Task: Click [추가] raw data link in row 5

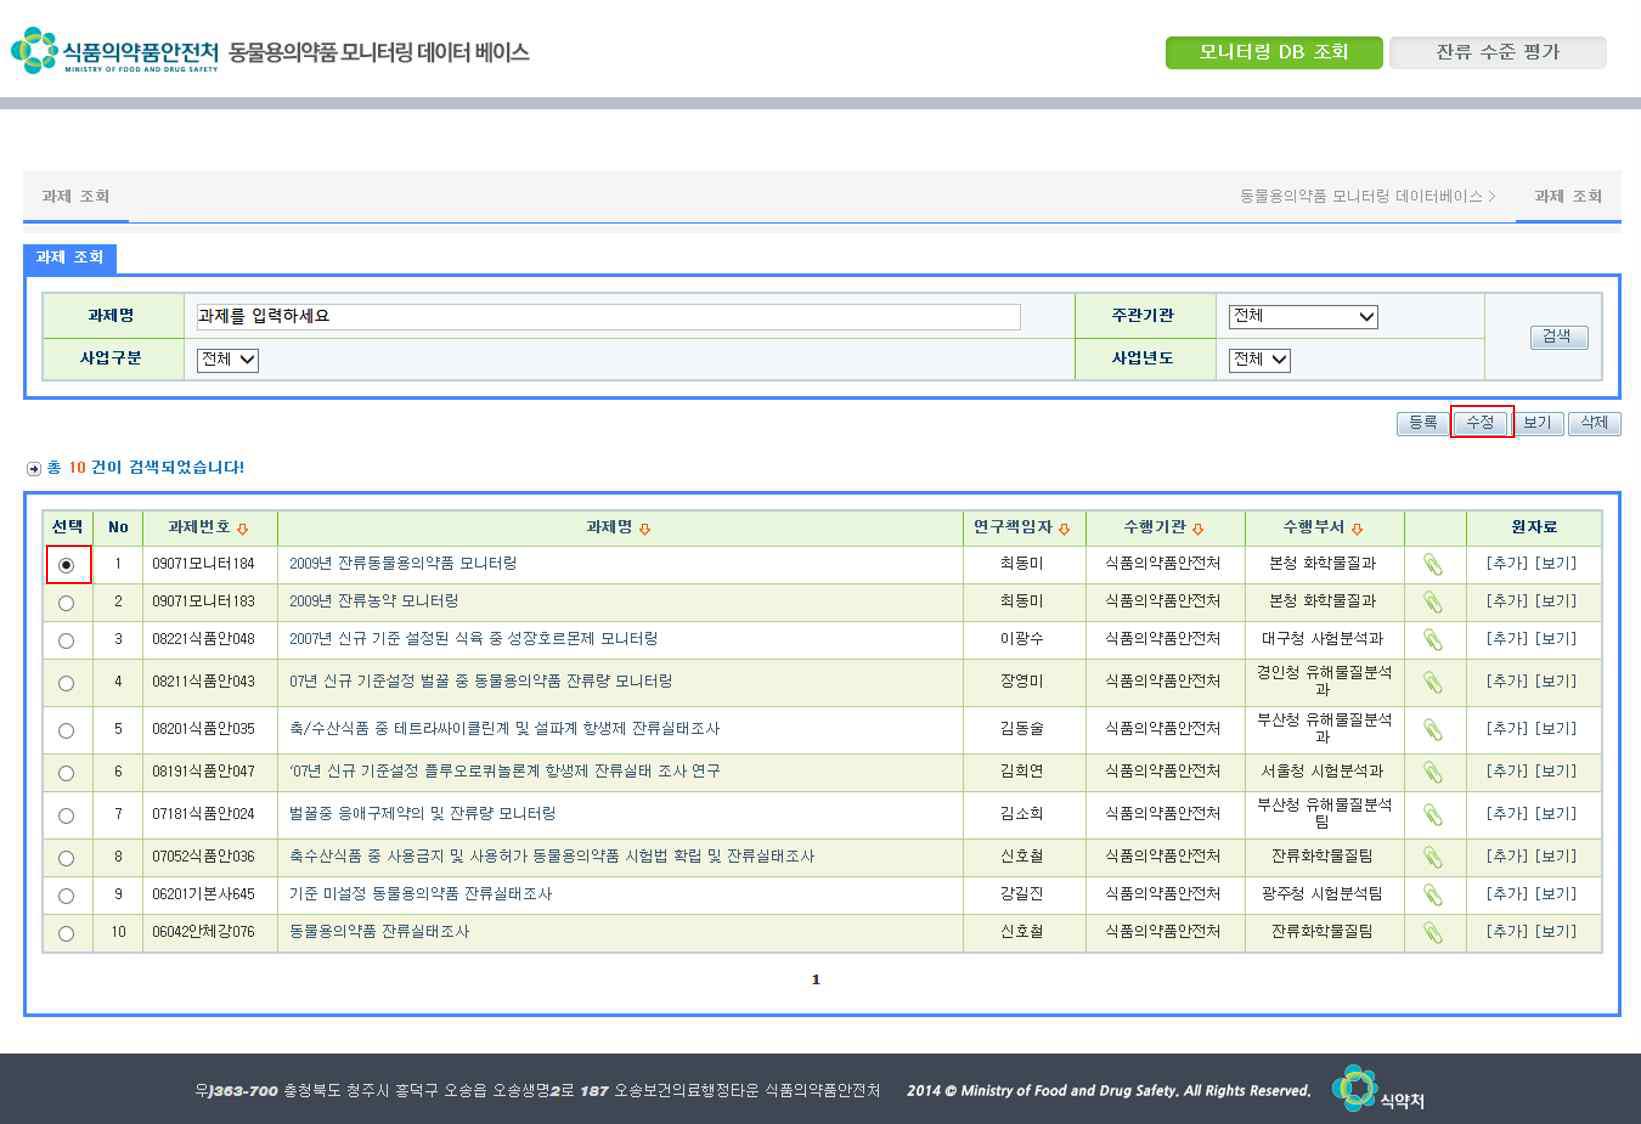Action: [x=1507, y=729]
